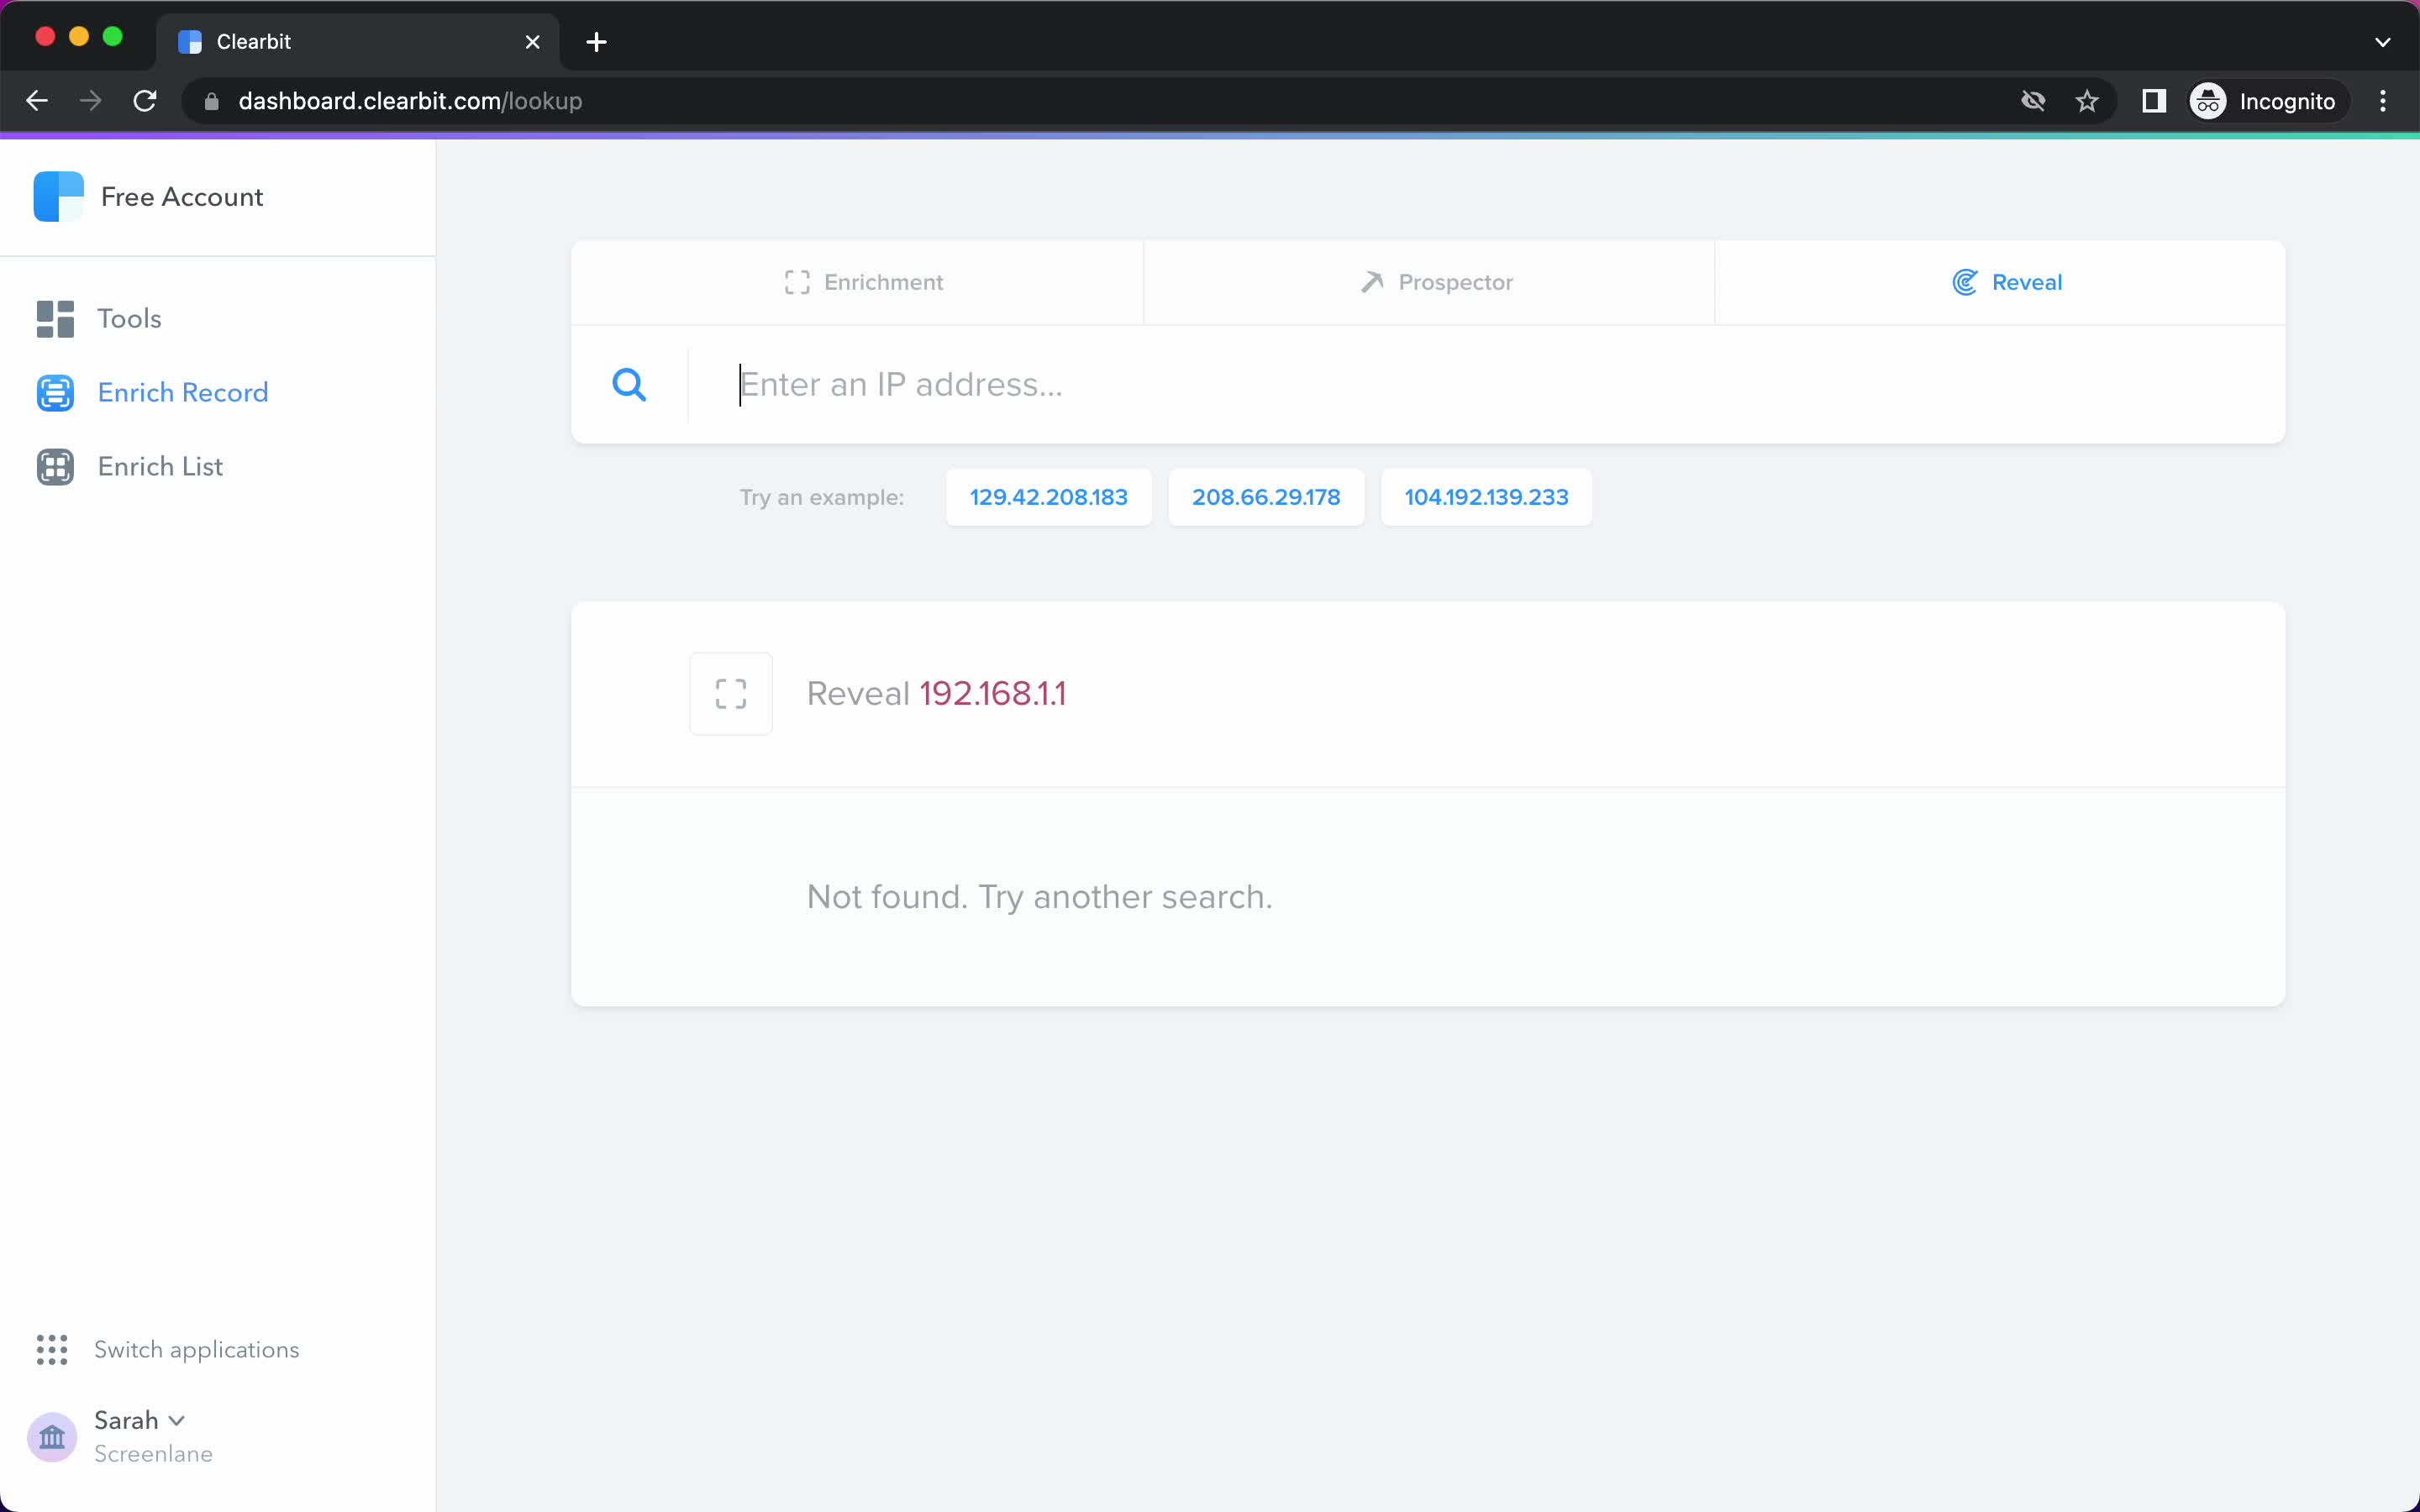The width and height of the screenshot is (2420, 1512).
Task: Click the tracking protection eye icon
Action: [x=2033, y=101]
